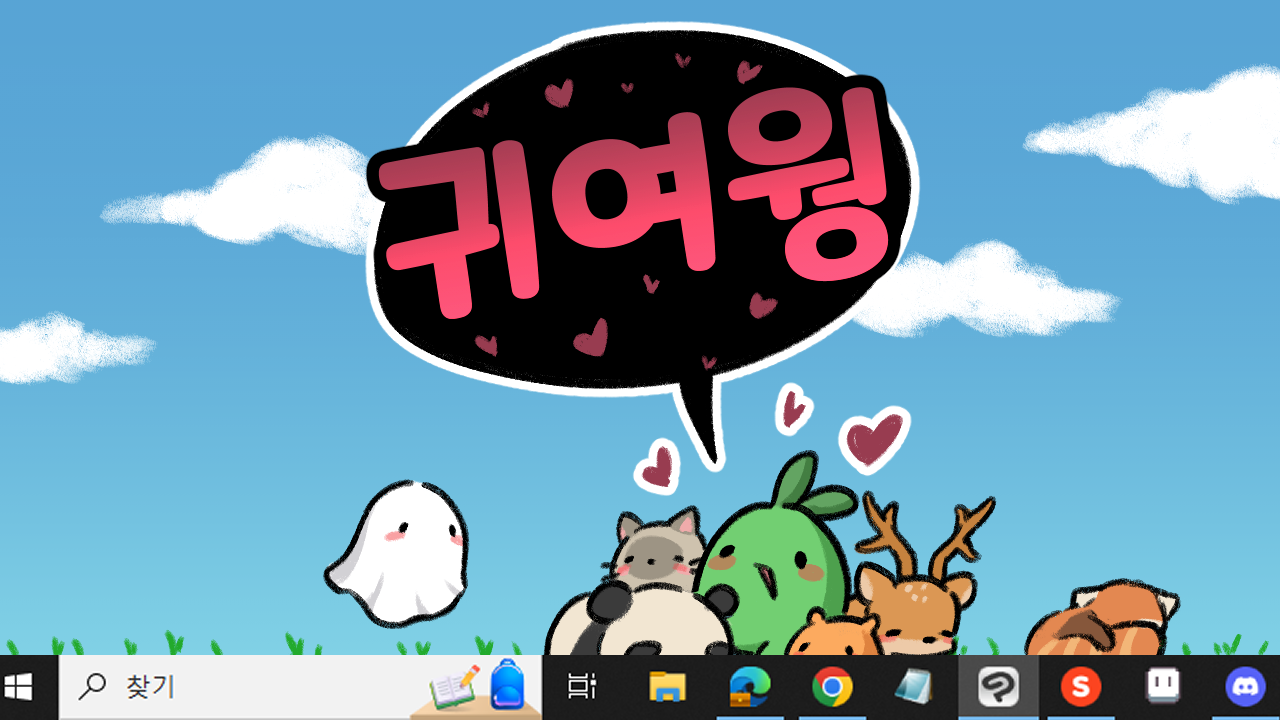Open Task View from the taskbar
Viewport: 1280px width, 720px height.
tap(582, 687)
